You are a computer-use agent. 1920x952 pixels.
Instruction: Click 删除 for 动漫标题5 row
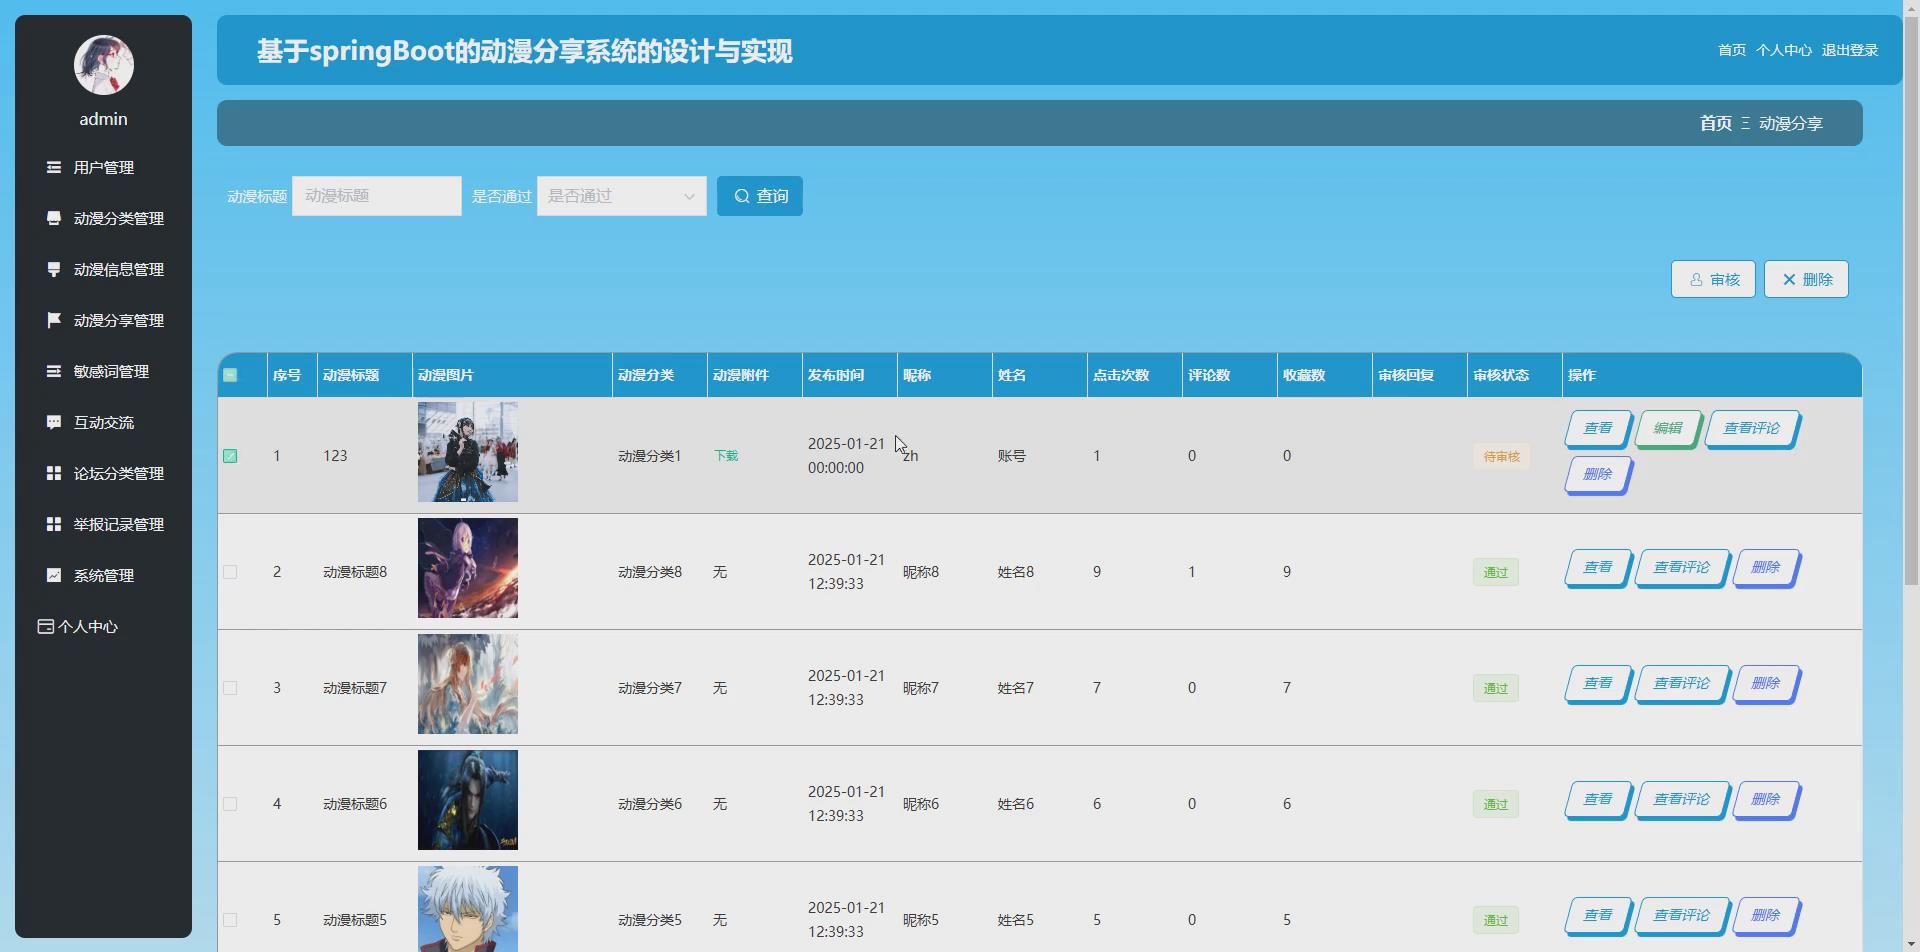1766,916
